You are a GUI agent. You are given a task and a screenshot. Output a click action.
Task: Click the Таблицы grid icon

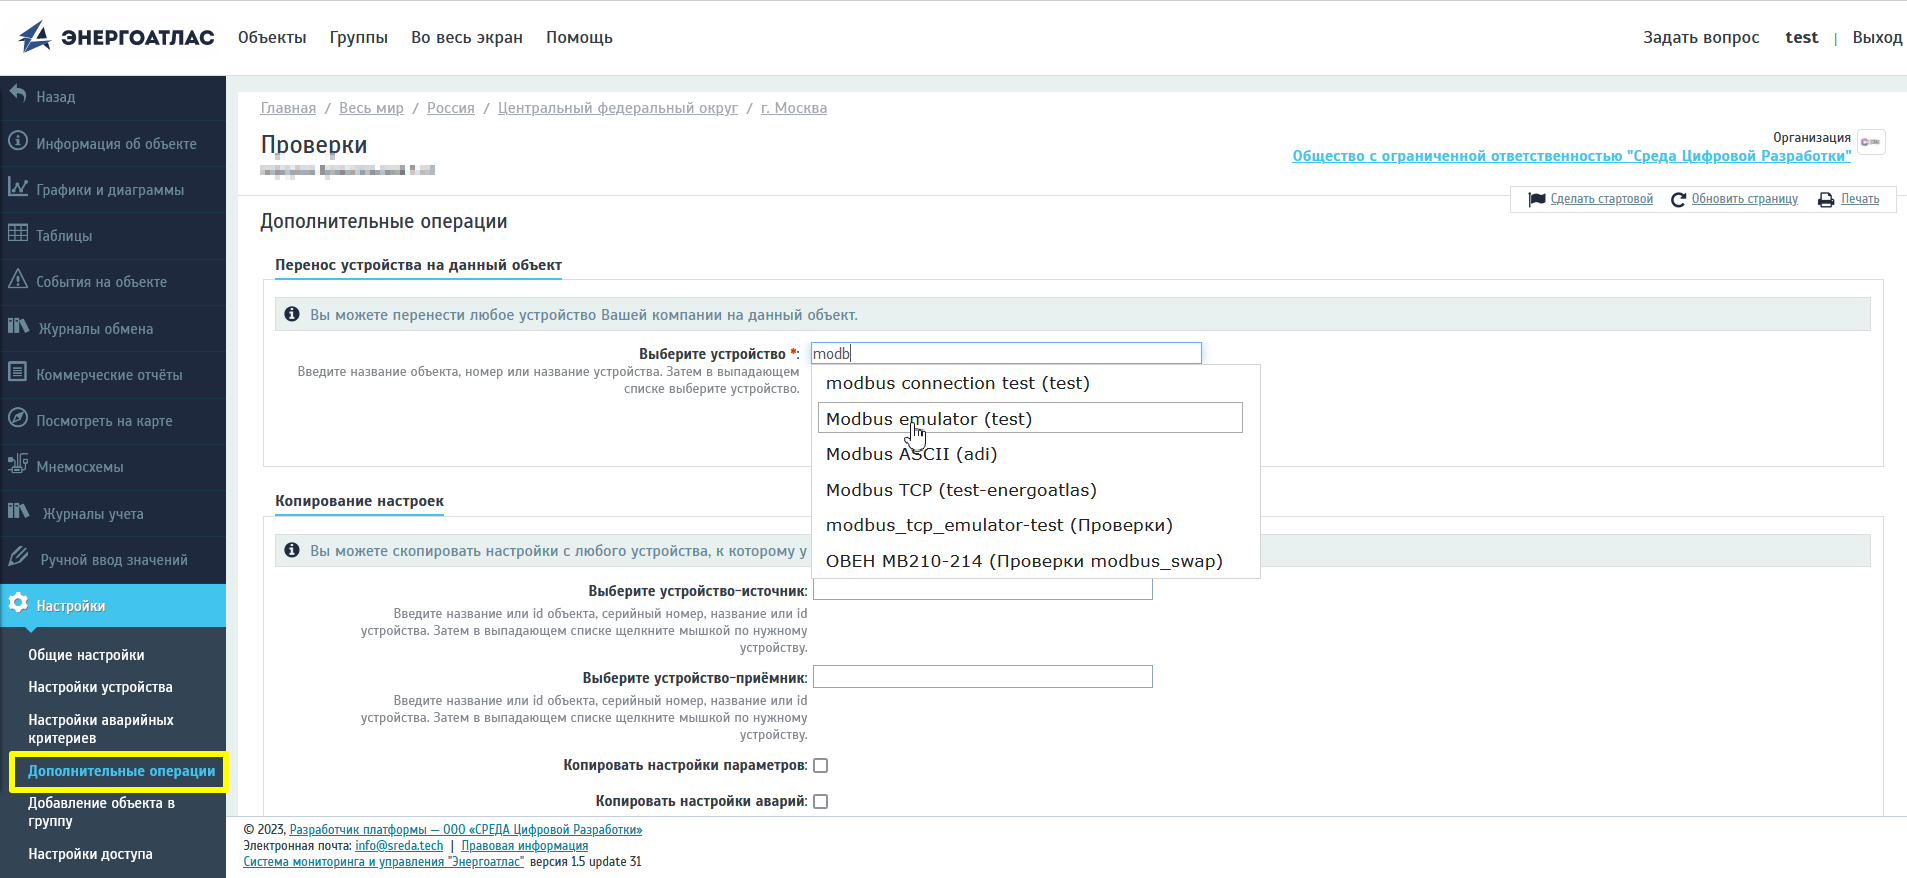pyautogui.click(x=18, y=233)
